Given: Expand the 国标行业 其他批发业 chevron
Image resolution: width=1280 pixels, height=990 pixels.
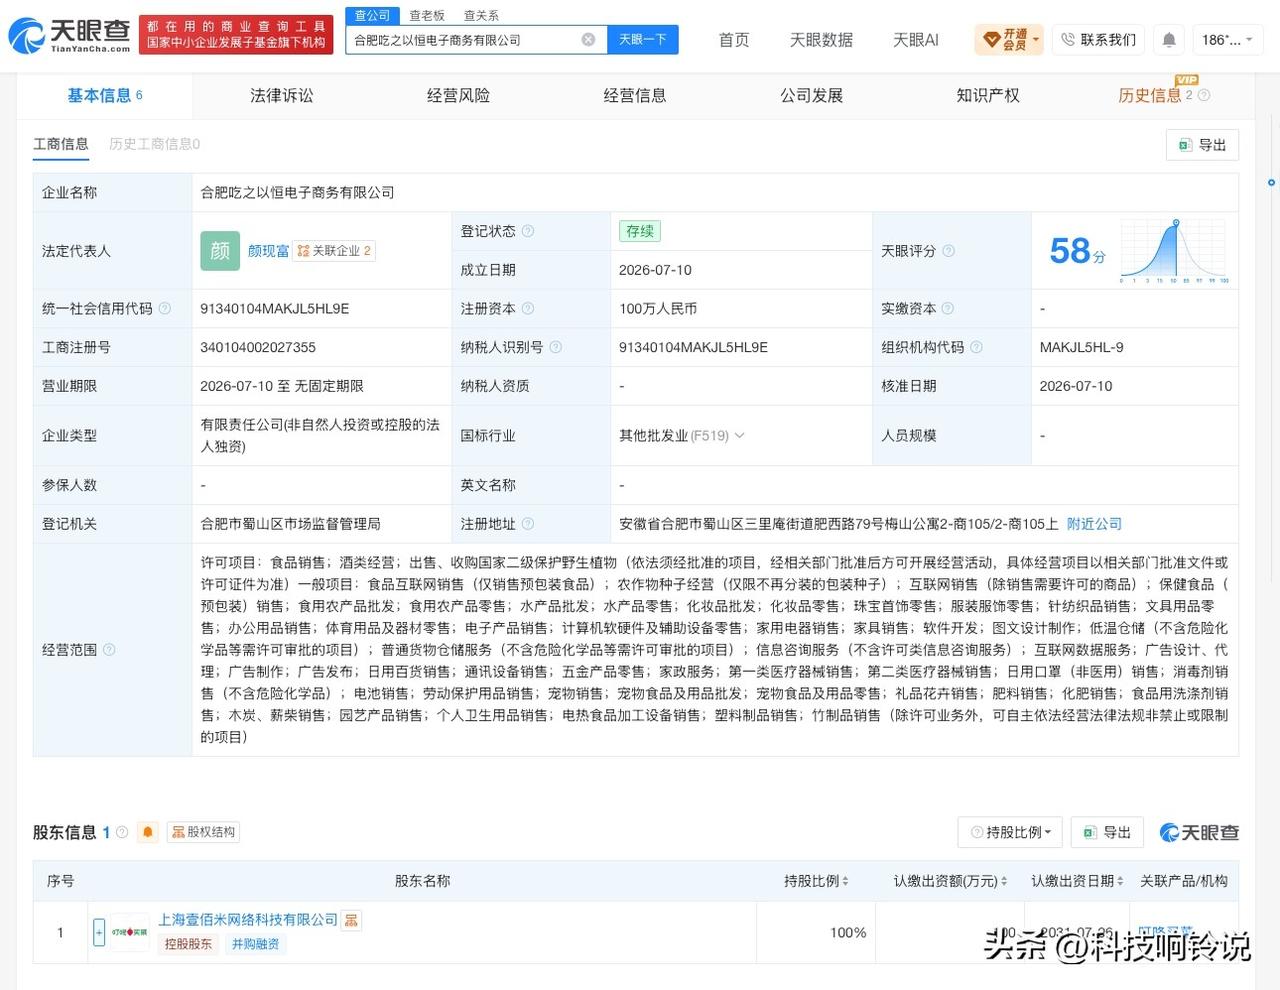Looking at the screenshot, I should tap(739, 436).
